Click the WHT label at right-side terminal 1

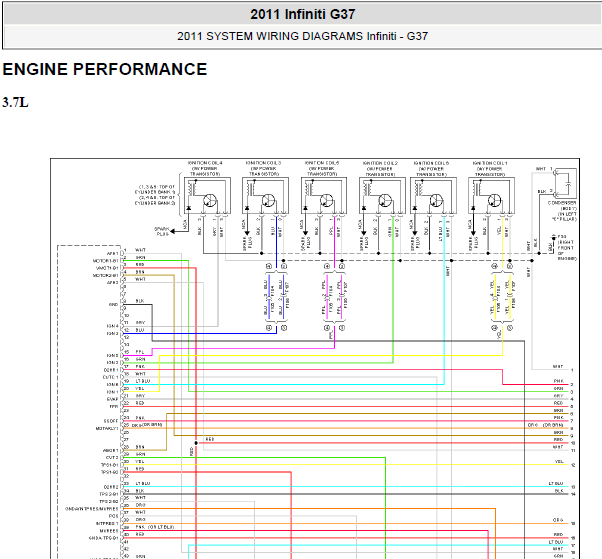click(558, 367)
